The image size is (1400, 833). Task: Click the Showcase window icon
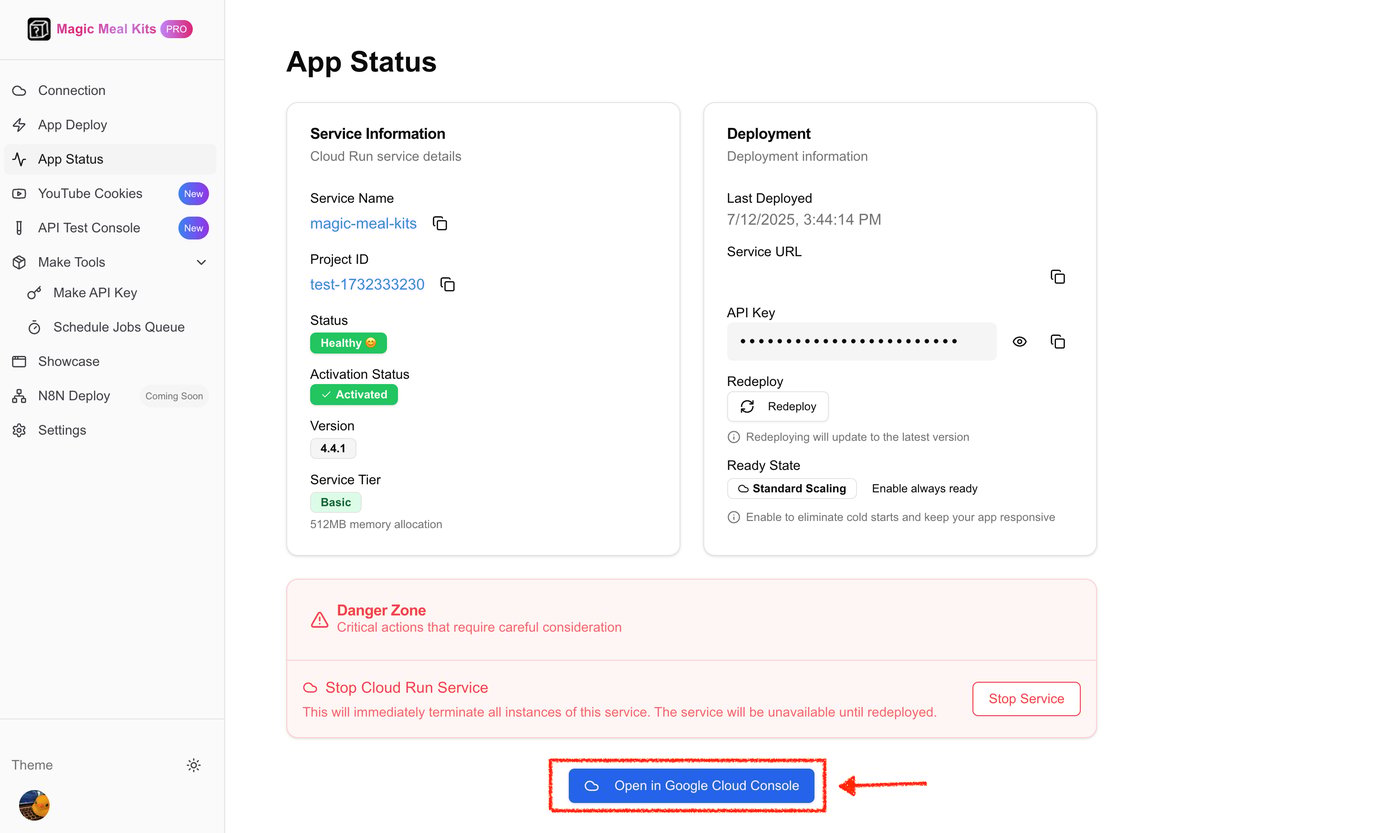pyautogui.click(x=19, y=362)
